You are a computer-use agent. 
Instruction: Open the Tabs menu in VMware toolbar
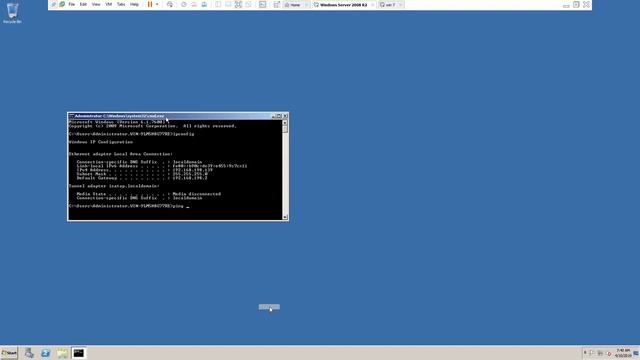(x=121, y=4)
